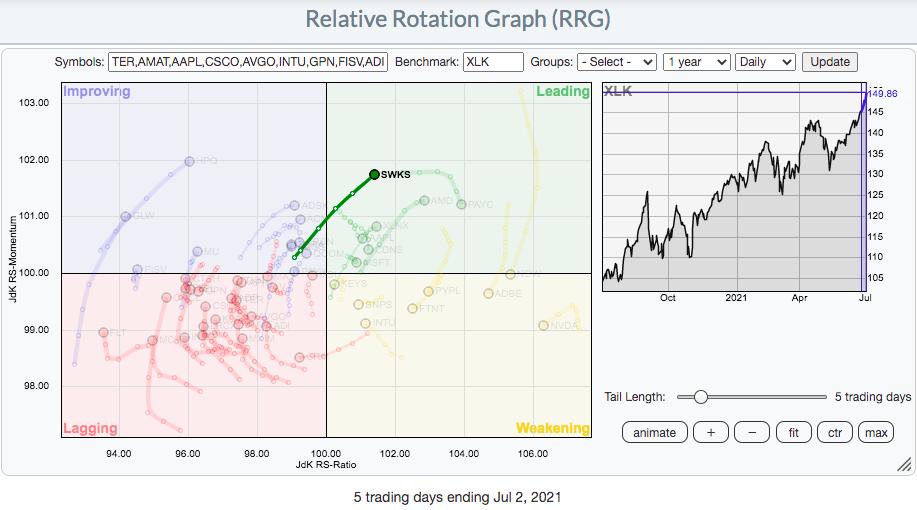The width and height of the screenshot is (917, 510).
Task: Select the ADBE data point marker
Action: [488, 293]
